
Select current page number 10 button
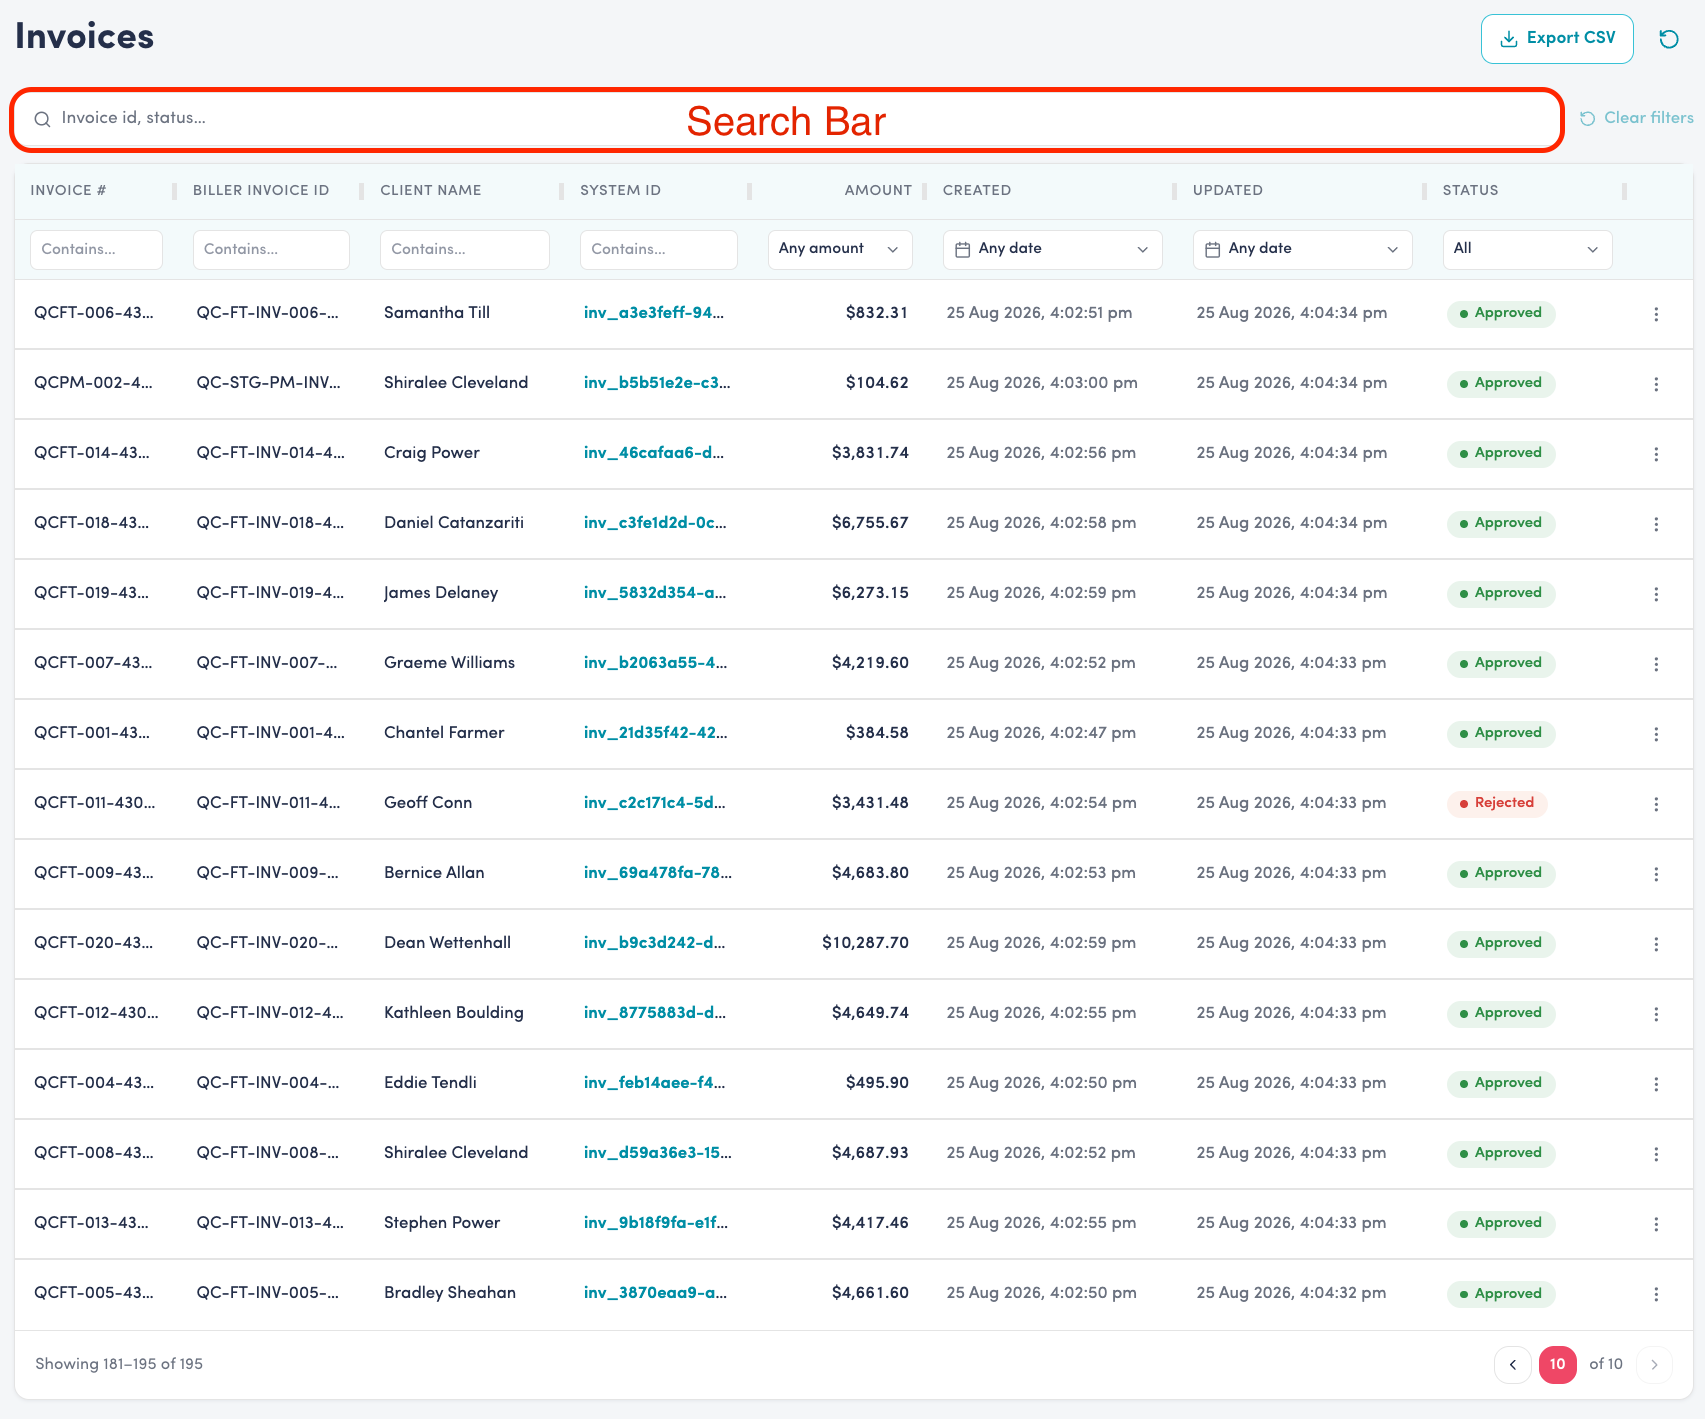(x=1557, y=1365)
